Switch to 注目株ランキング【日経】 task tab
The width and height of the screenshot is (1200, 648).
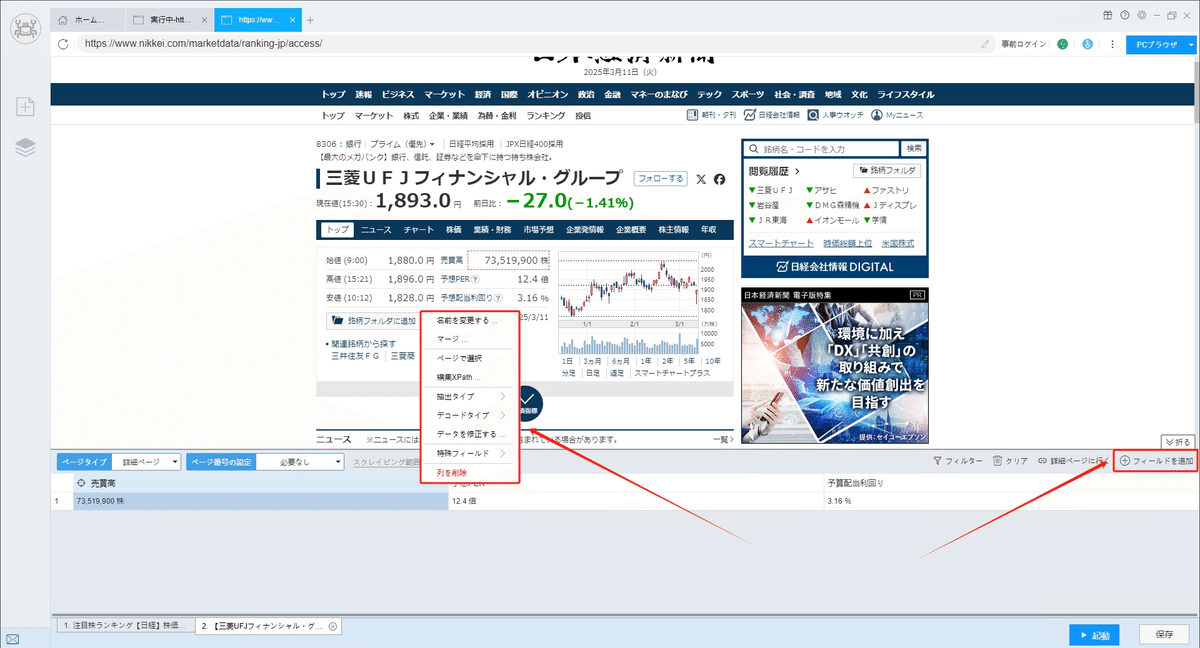click(x=124, y=626)
